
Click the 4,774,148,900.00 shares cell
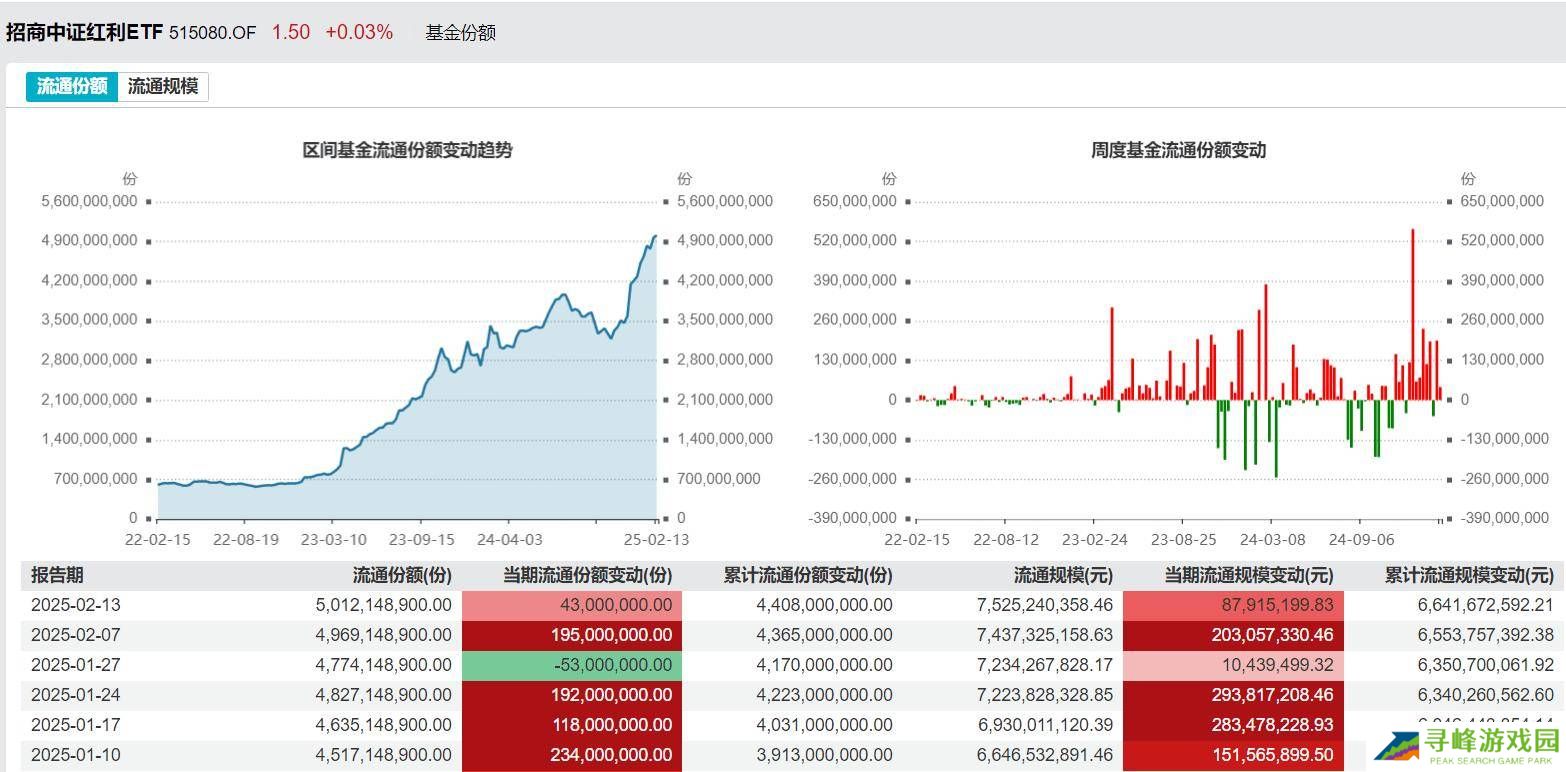click(x=383, y=665)
